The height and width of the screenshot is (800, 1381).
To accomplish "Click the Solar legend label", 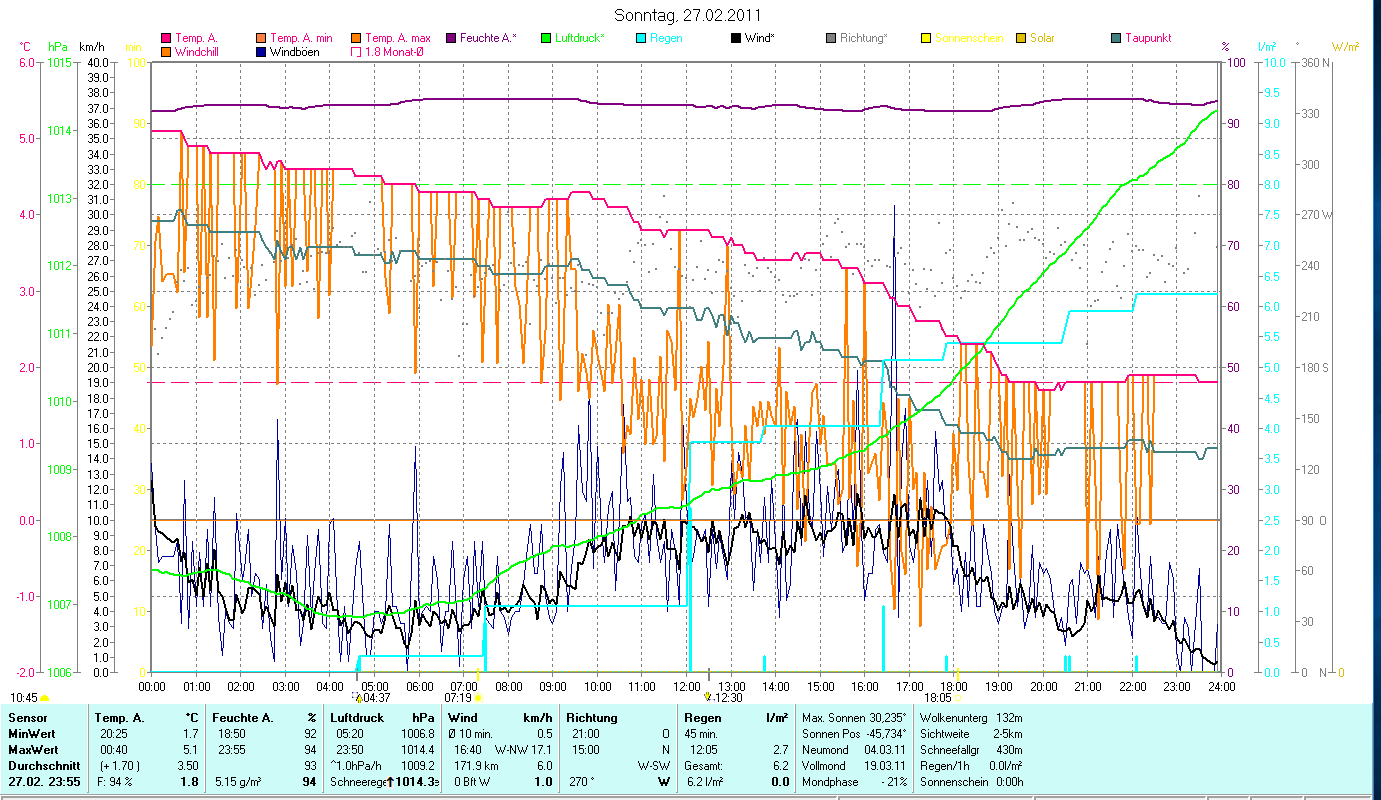I will point(1041,38).
